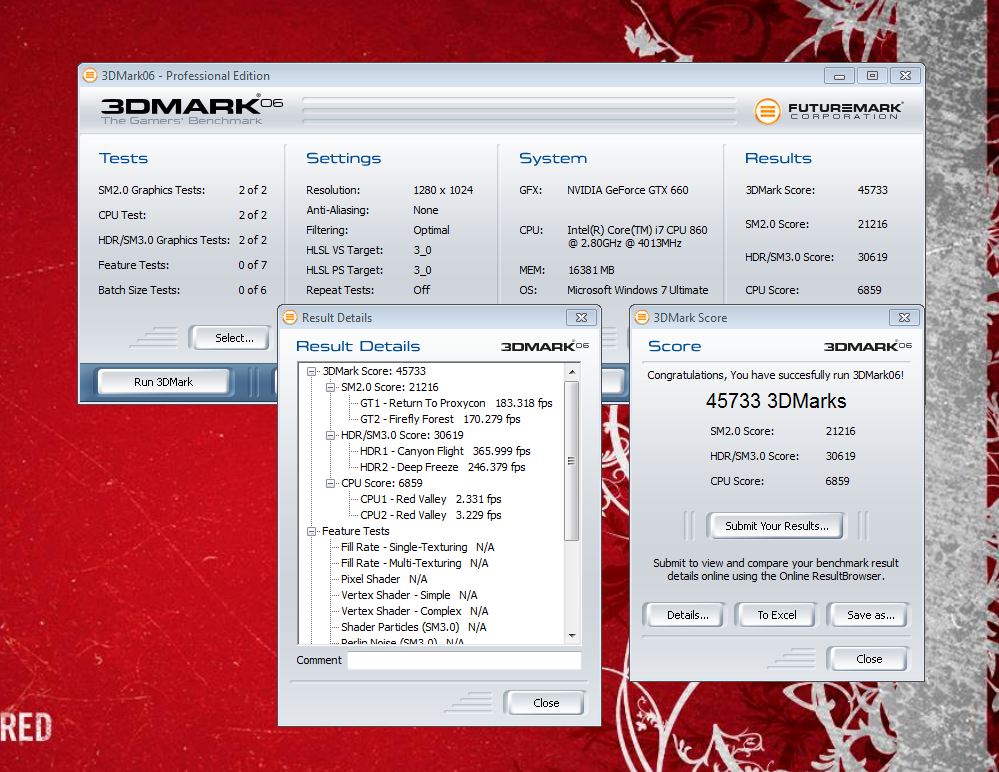Click the scroll up arrow in Result Details
This screenshot has height=772, width=999.
(x=571, y=372)
